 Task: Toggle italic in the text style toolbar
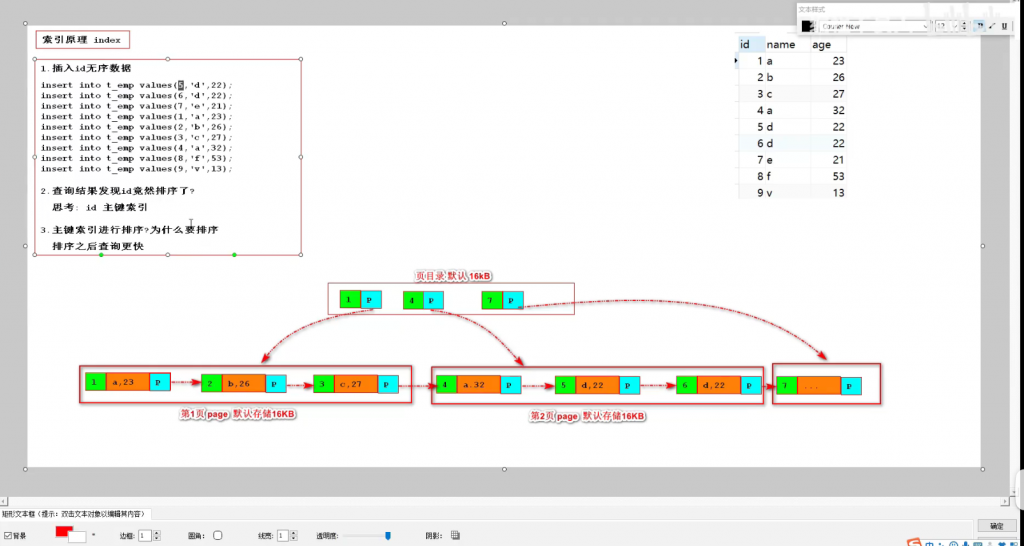[x=991, y=26]
